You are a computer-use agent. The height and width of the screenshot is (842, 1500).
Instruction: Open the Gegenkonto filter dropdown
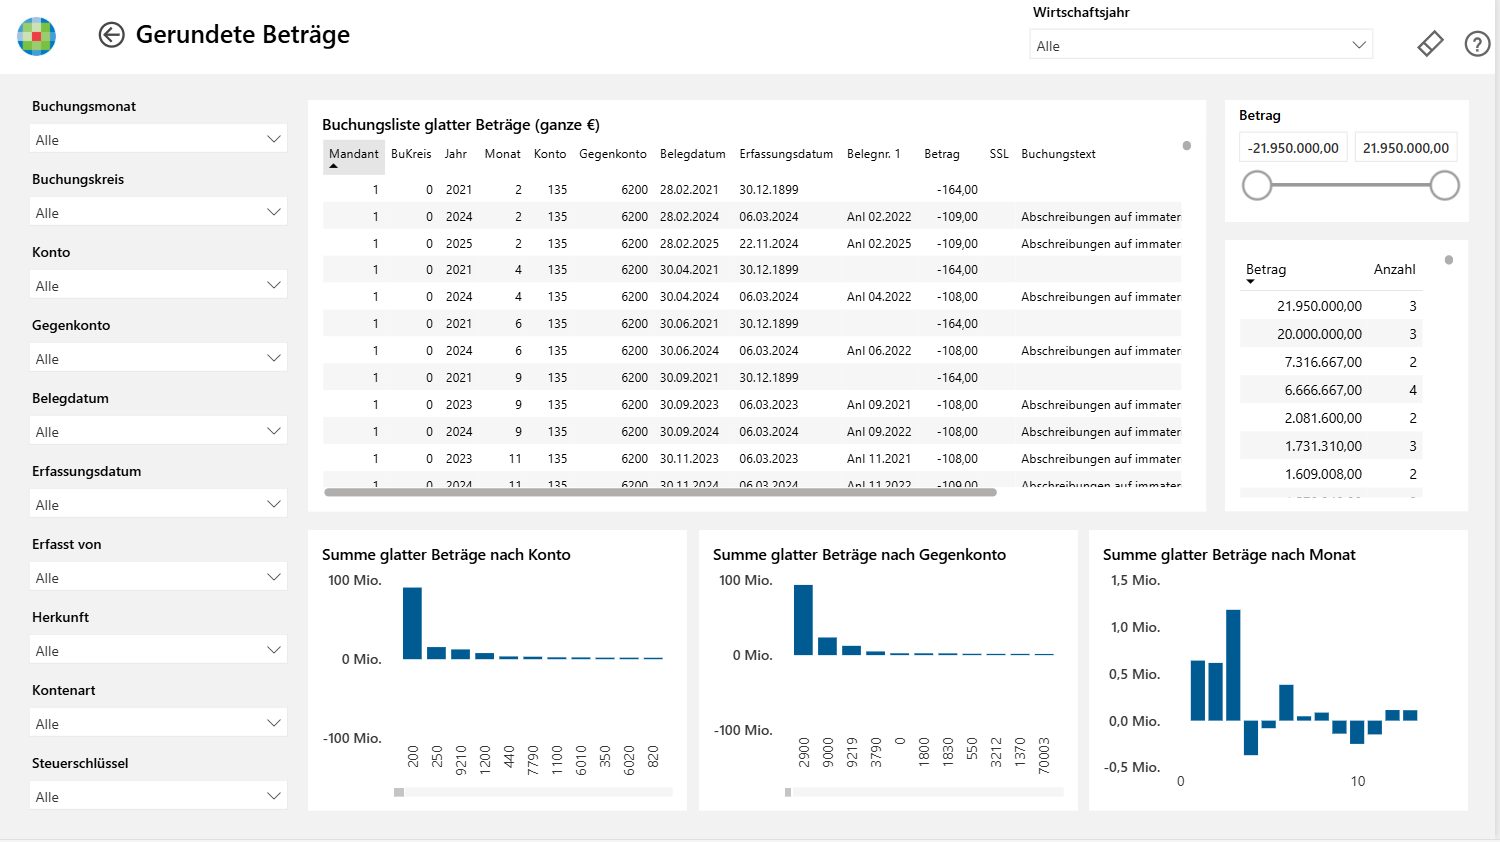[159, 358]
